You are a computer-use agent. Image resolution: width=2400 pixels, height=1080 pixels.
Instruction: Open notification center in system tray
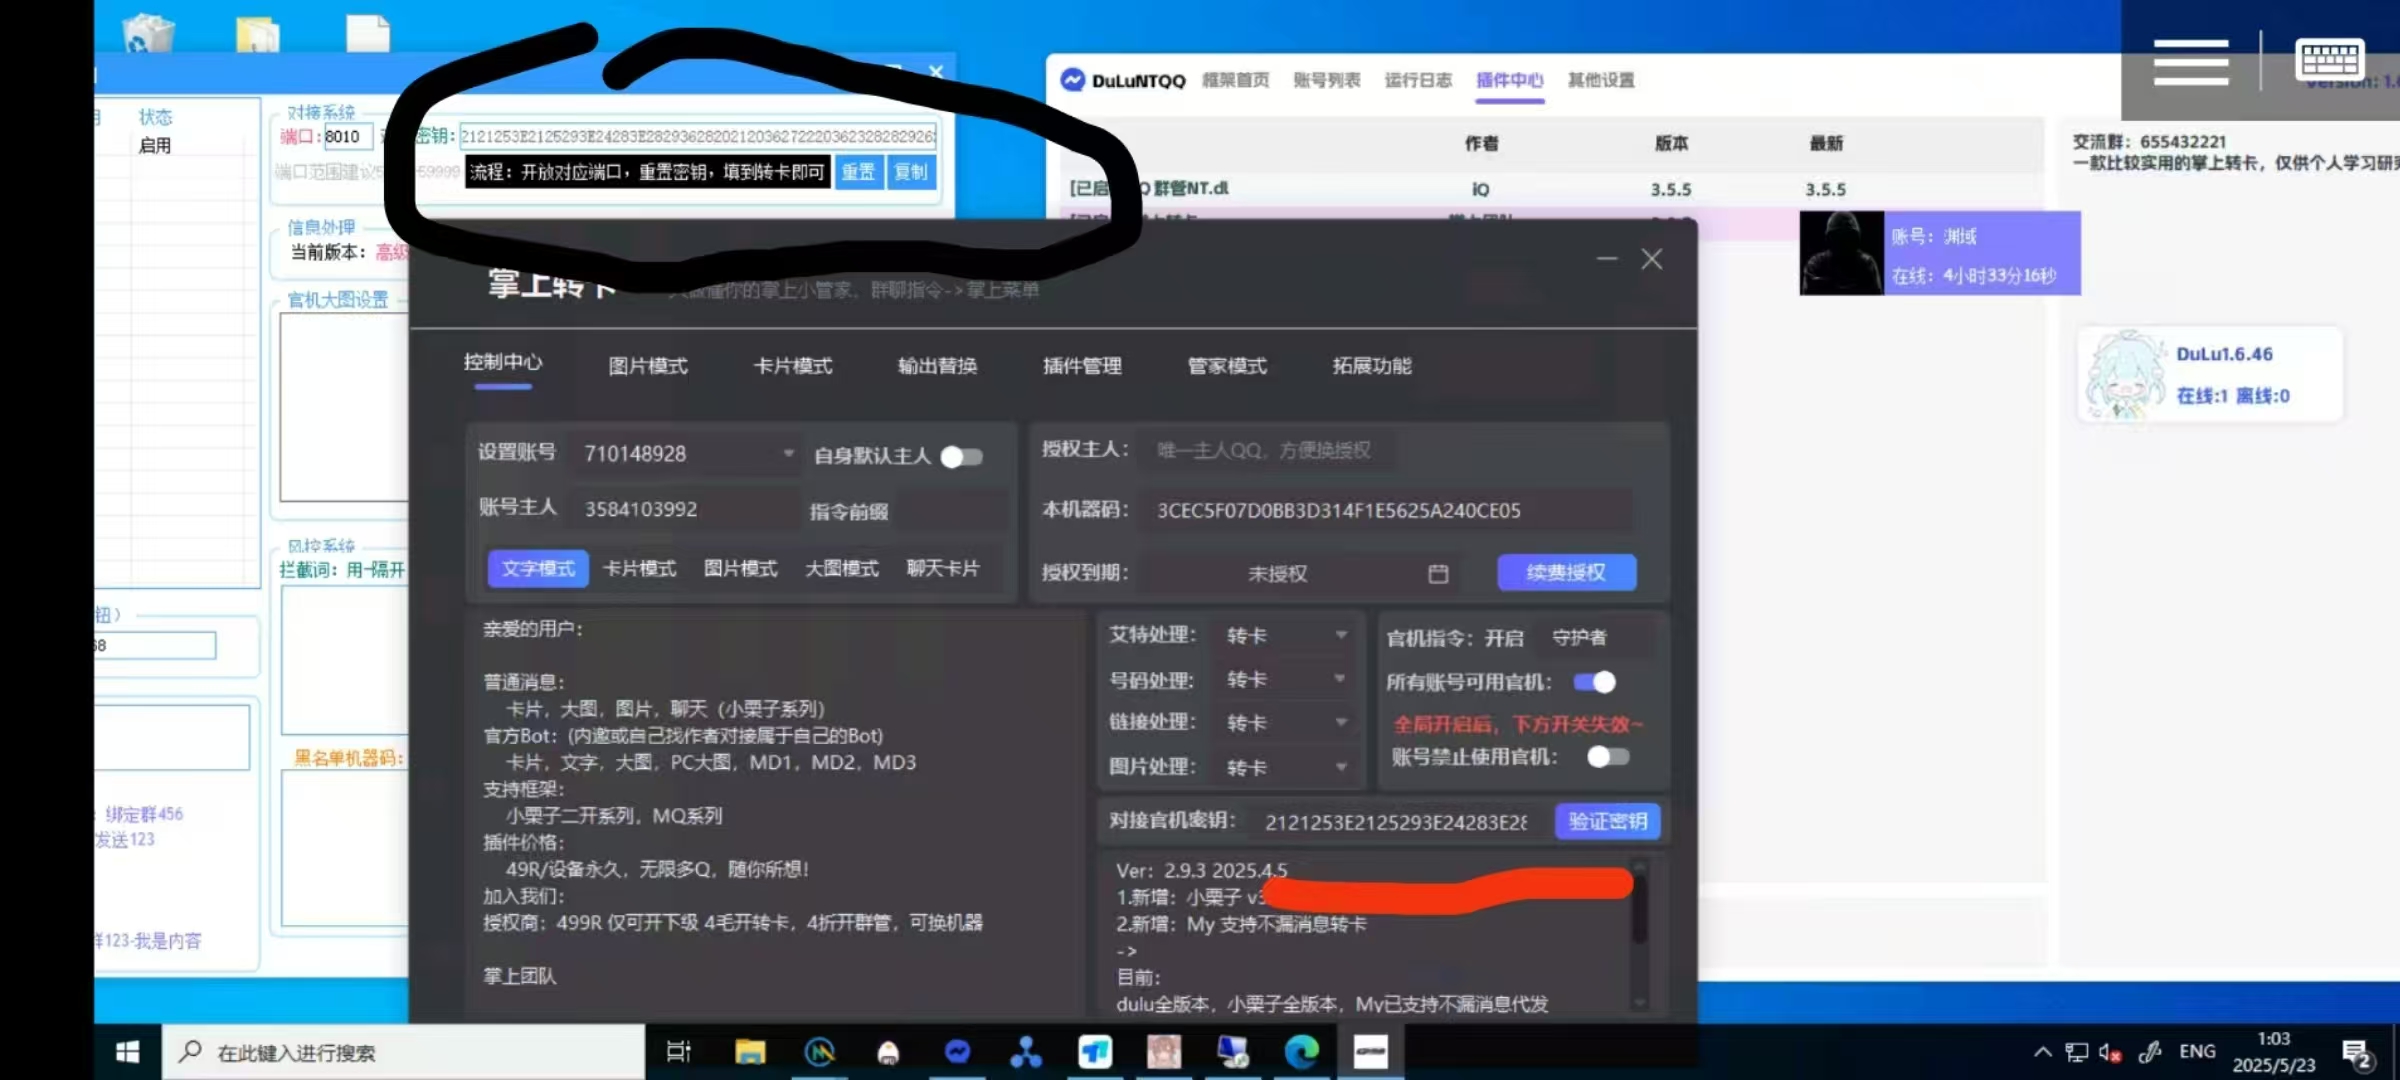2357,1053
